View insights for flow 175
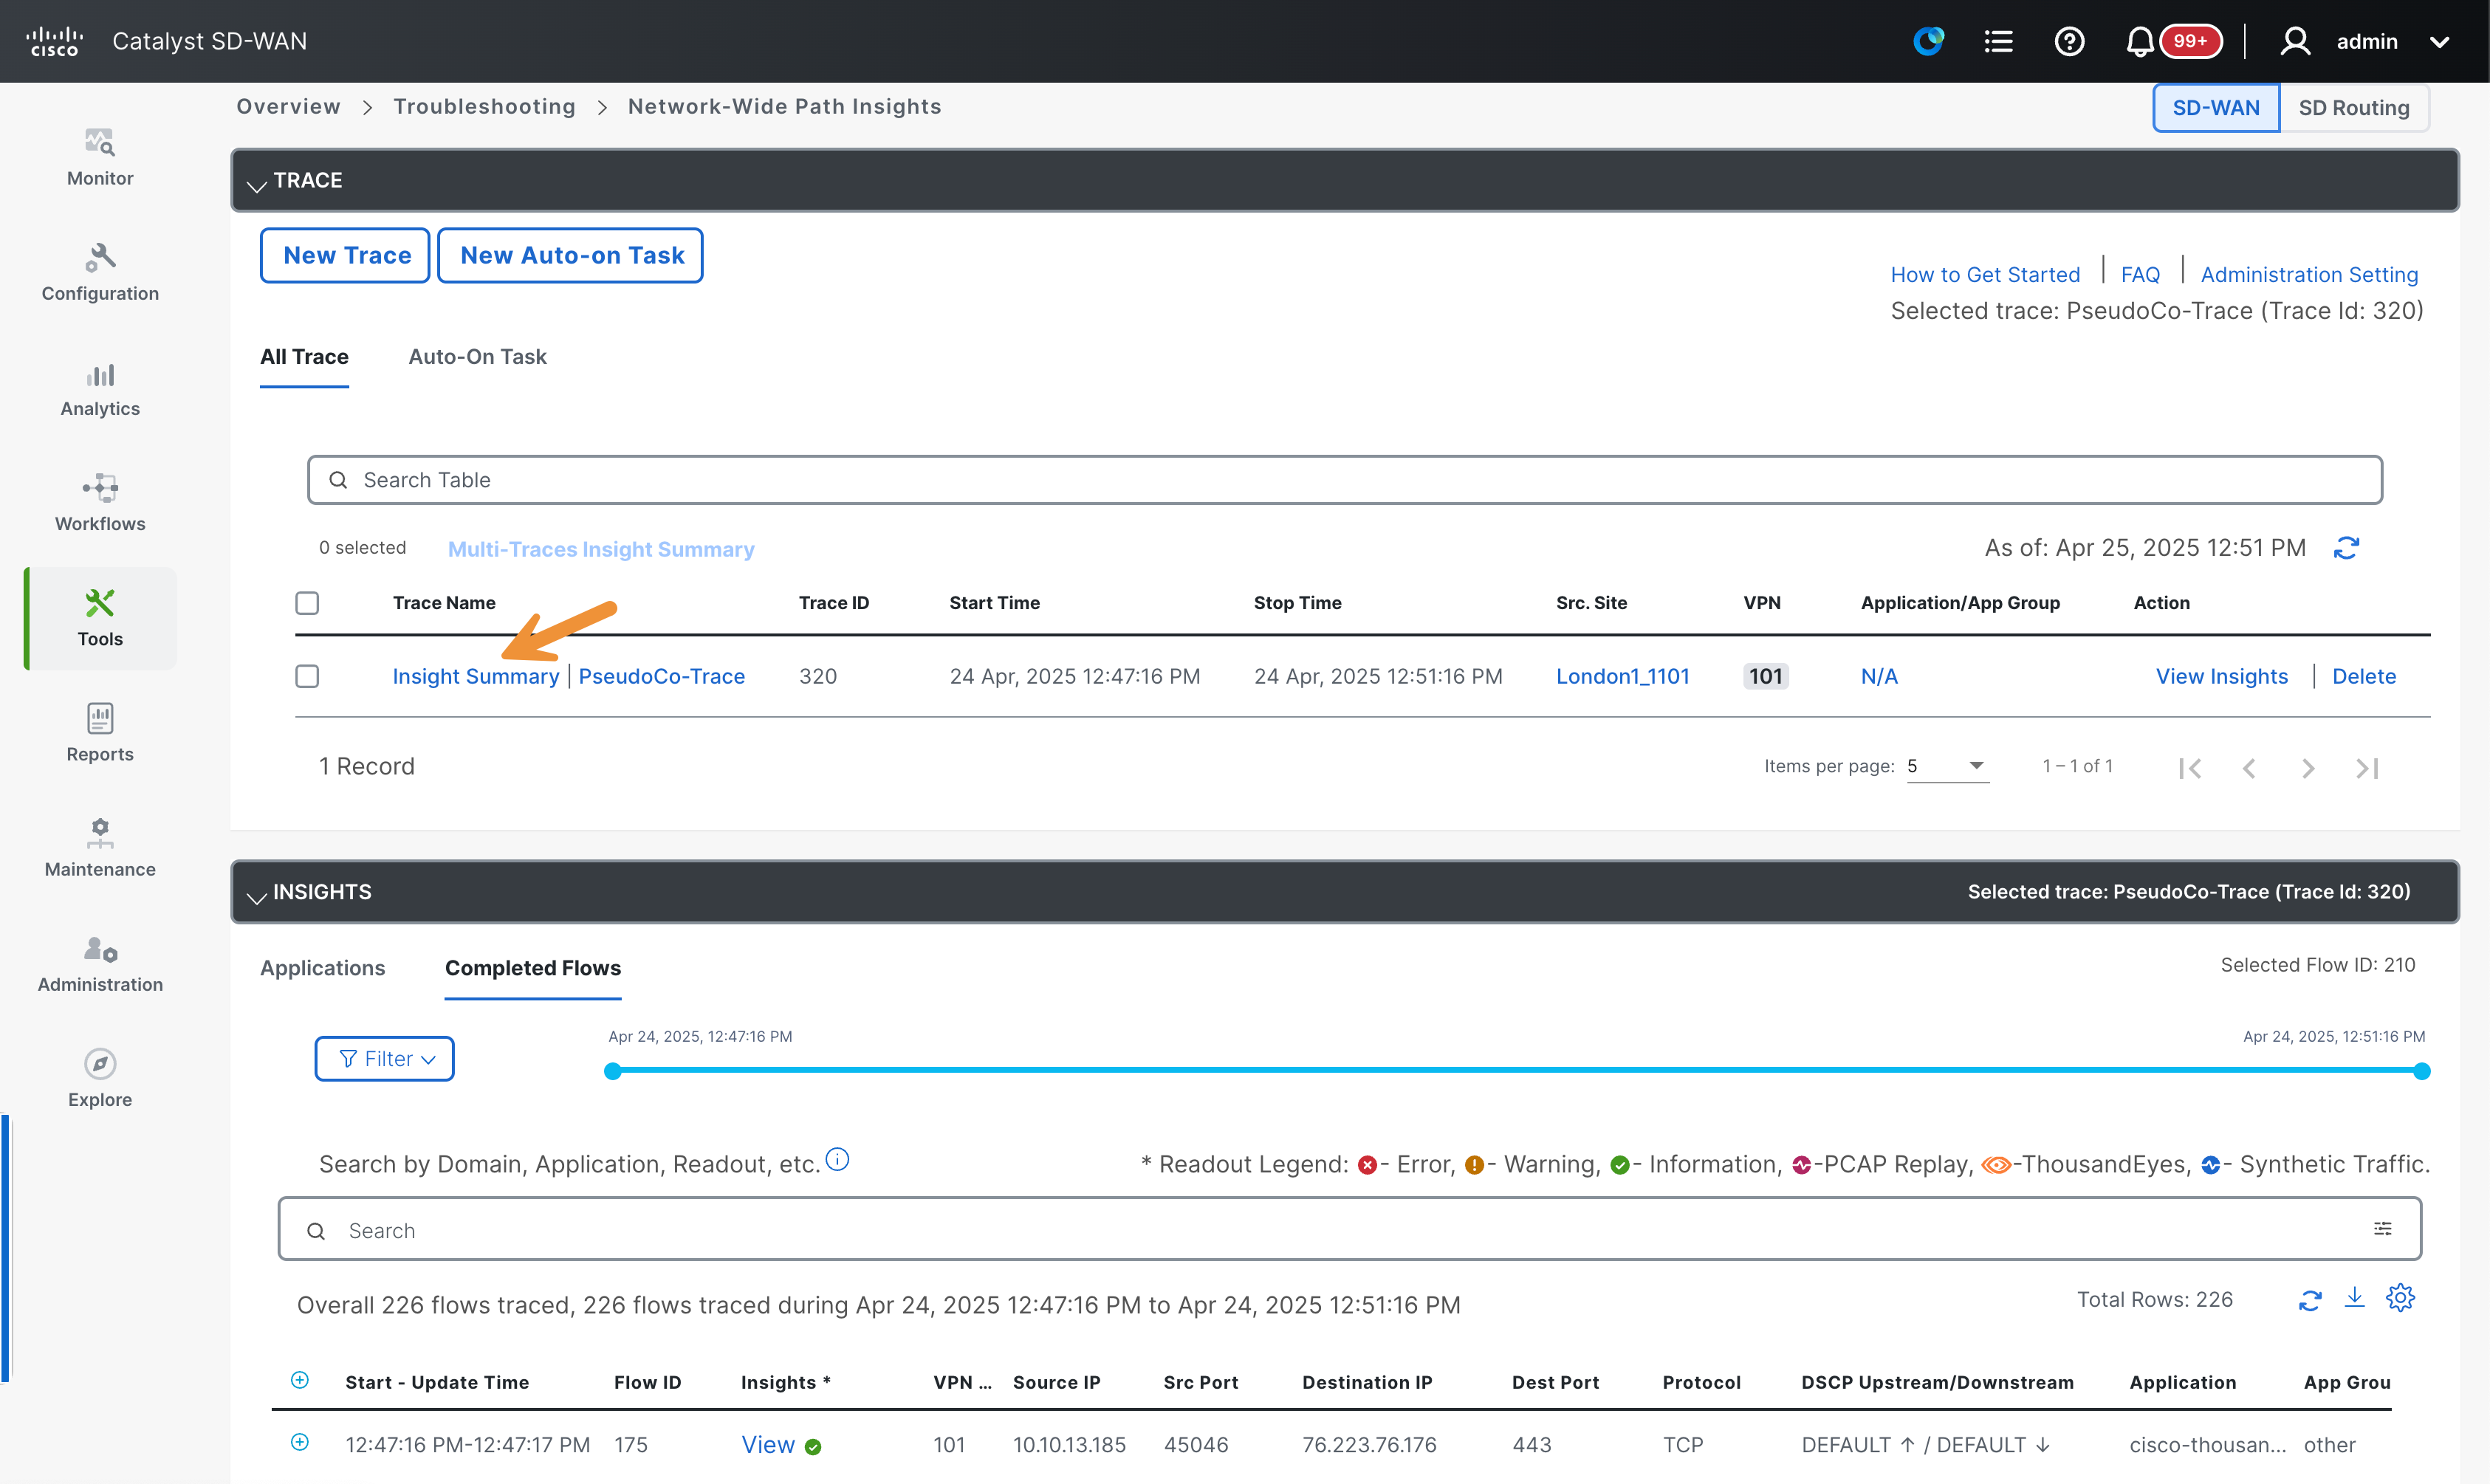Viewport: 2490px width, 1484px height. (x=768, y=1445)
